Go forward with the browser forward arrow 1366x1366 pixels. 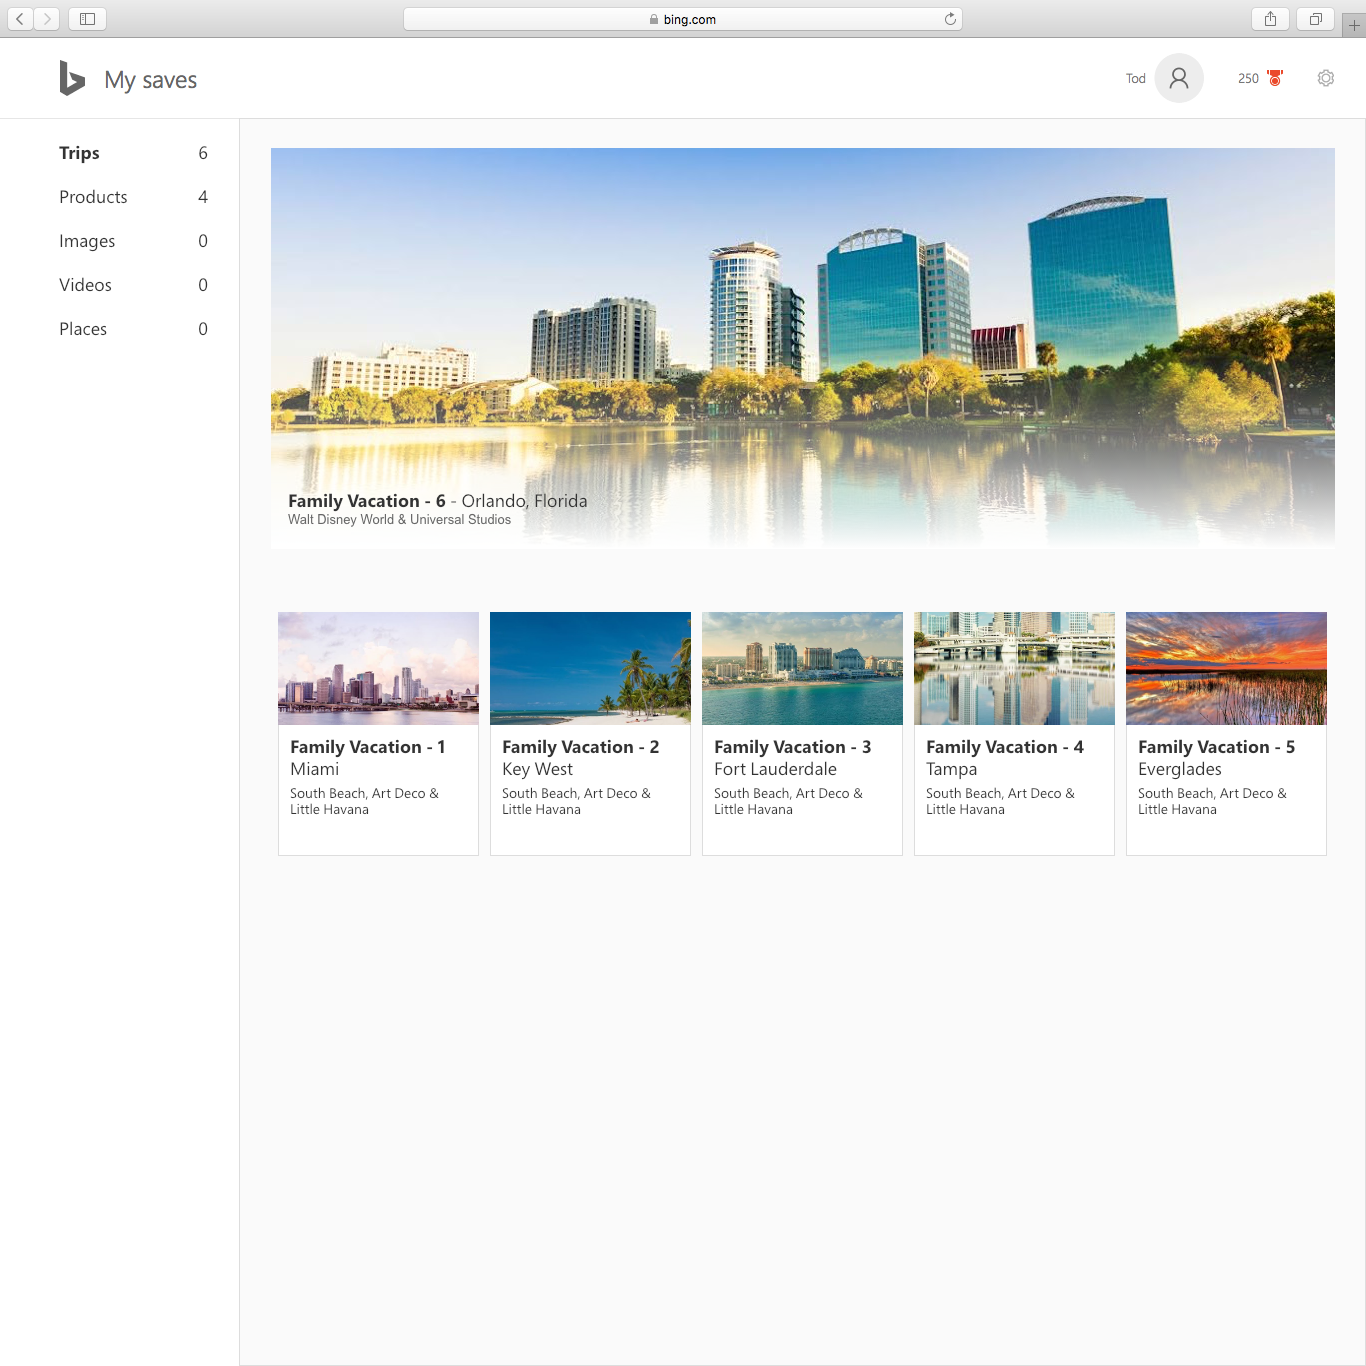(47, 18)
